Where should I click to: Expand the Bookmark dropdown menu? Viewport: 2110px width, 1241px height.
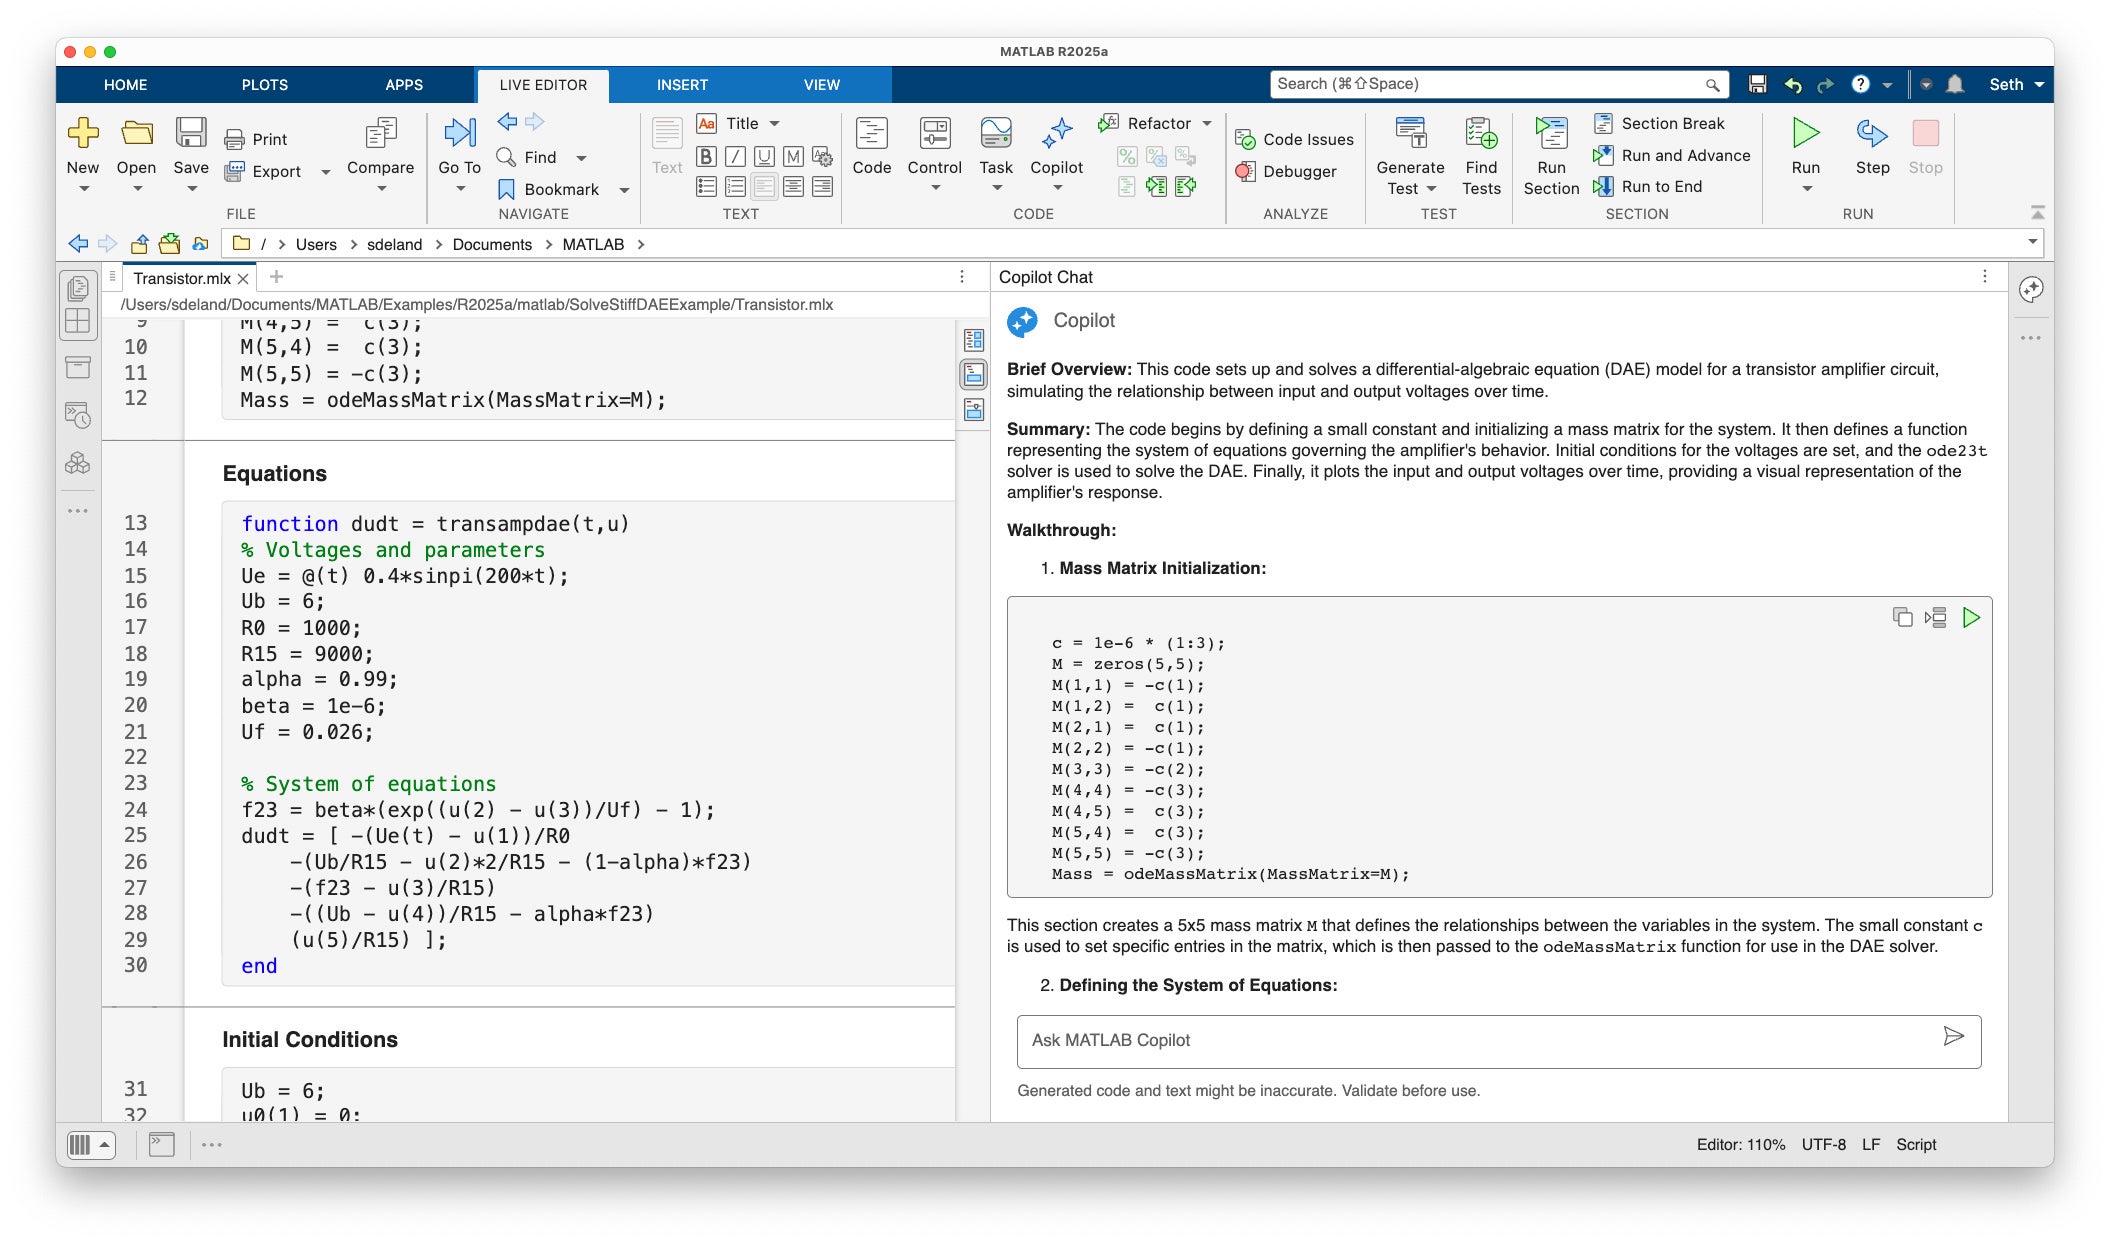pyautogui.click(x=622, y=189)
